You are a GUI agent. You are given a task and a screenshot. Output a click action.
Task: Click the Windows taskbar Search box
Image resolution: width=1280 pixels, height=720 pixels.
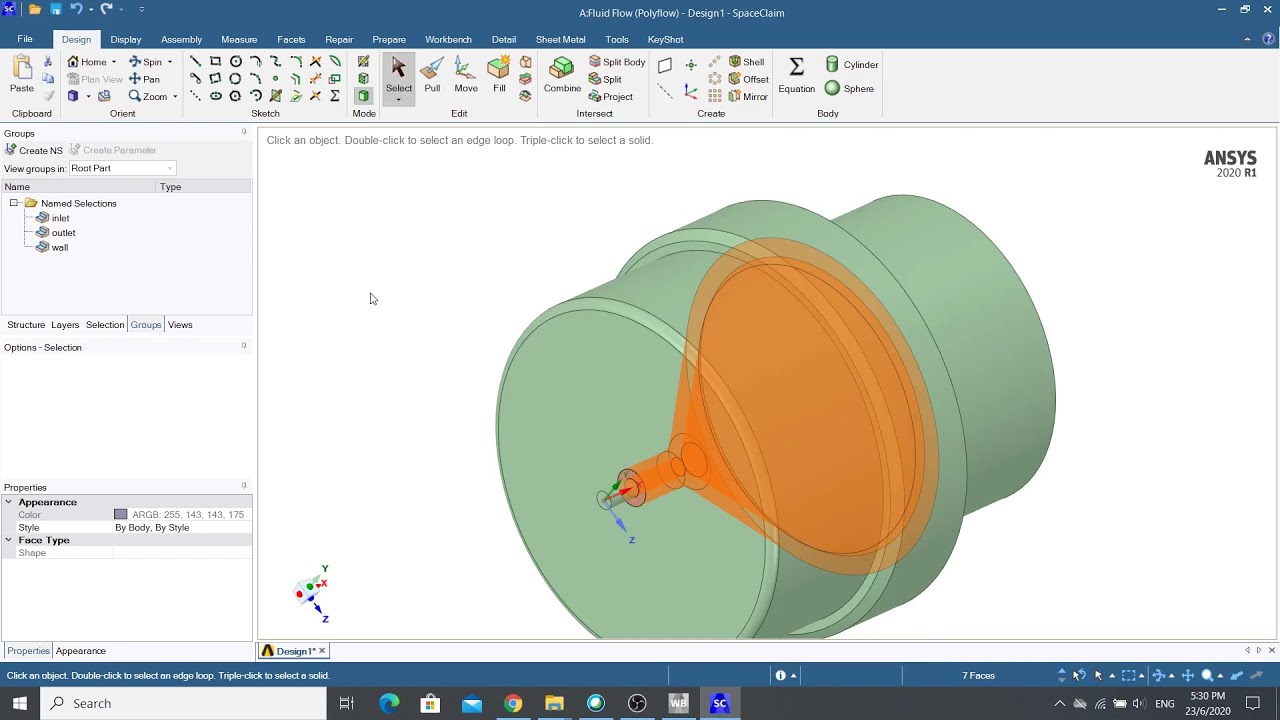183,703
